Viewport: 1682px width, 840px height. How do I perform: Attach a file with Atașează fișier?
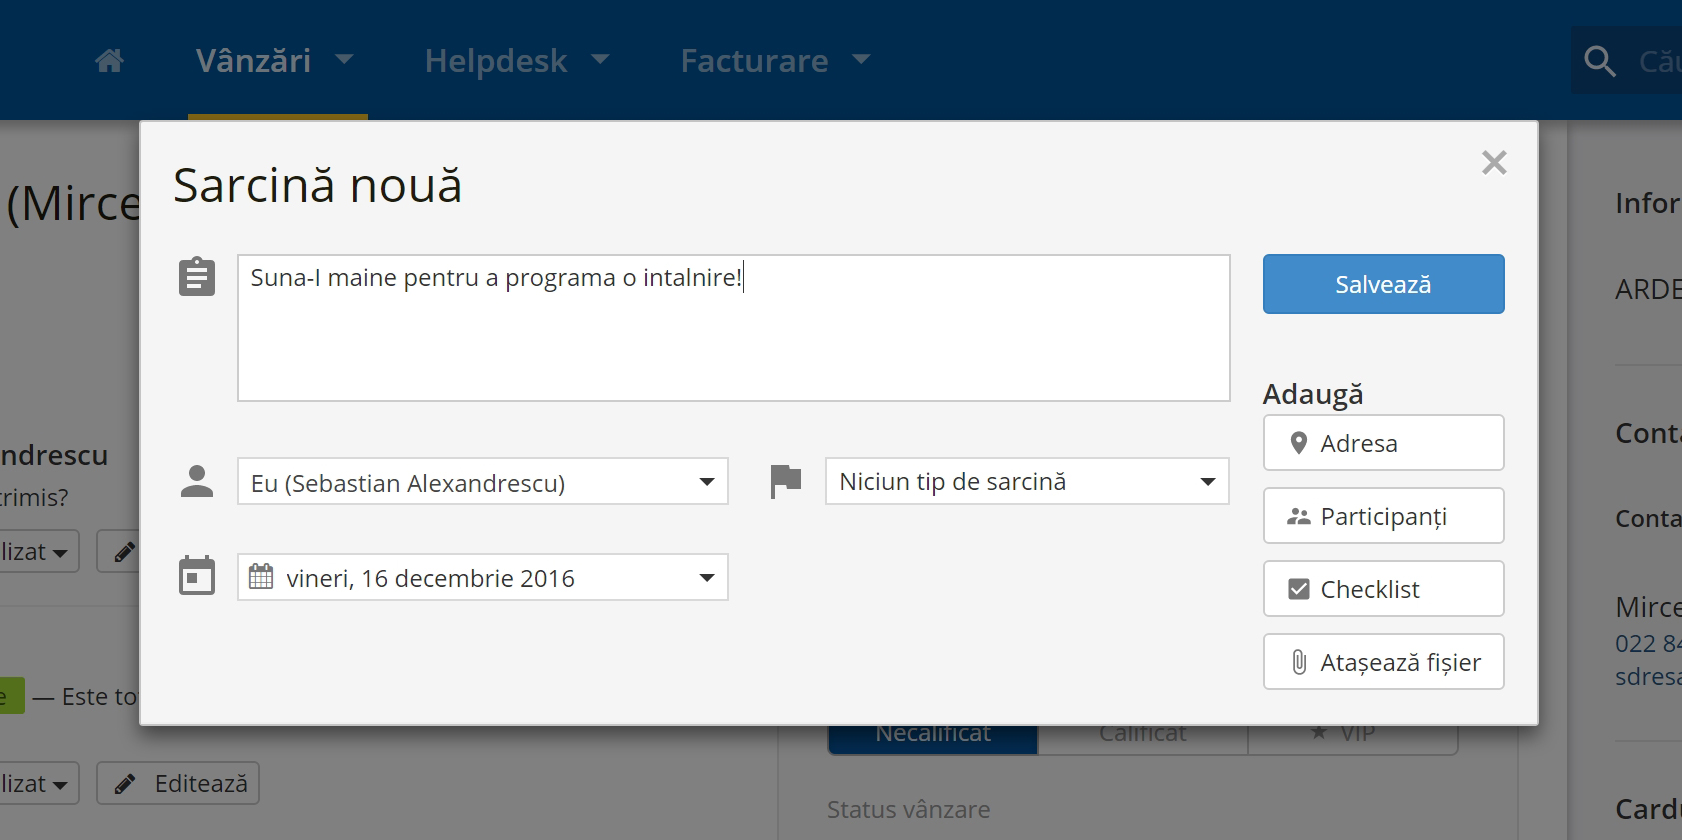coord(1383,662)
